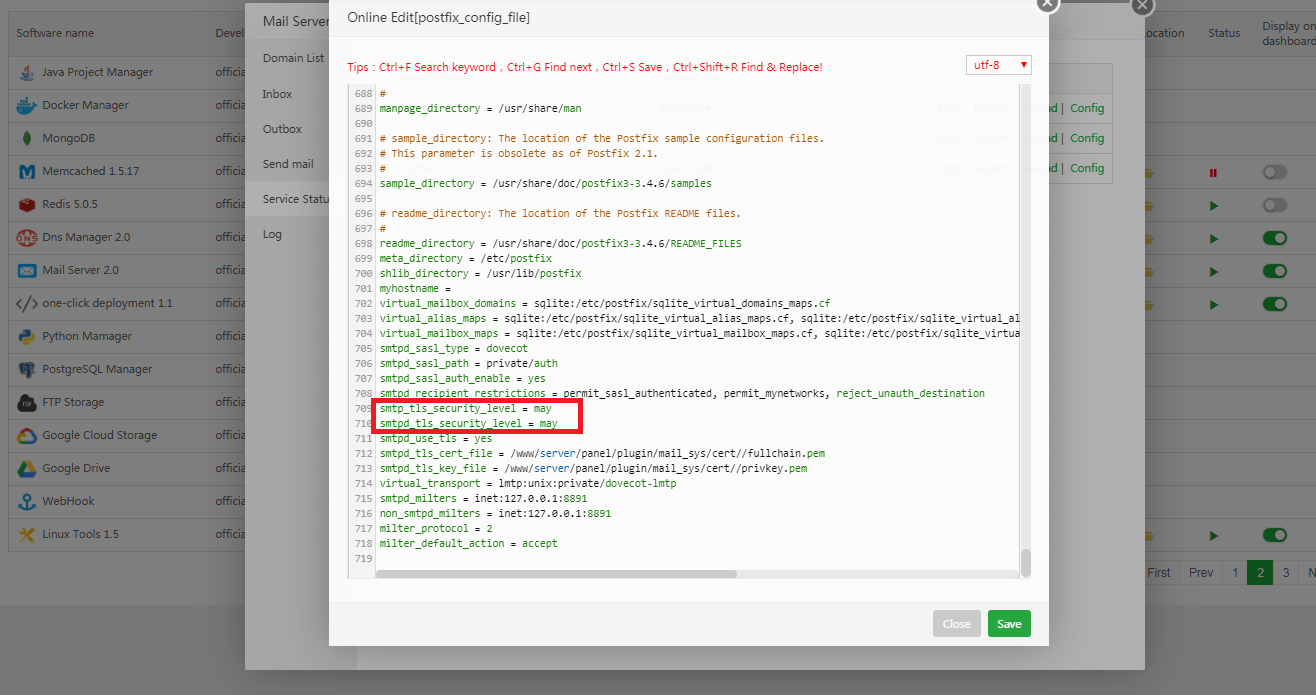The height and width of the screenshot is (695, 1316).
Task: Click the FTP Storage icon
Action: point(26,402)
